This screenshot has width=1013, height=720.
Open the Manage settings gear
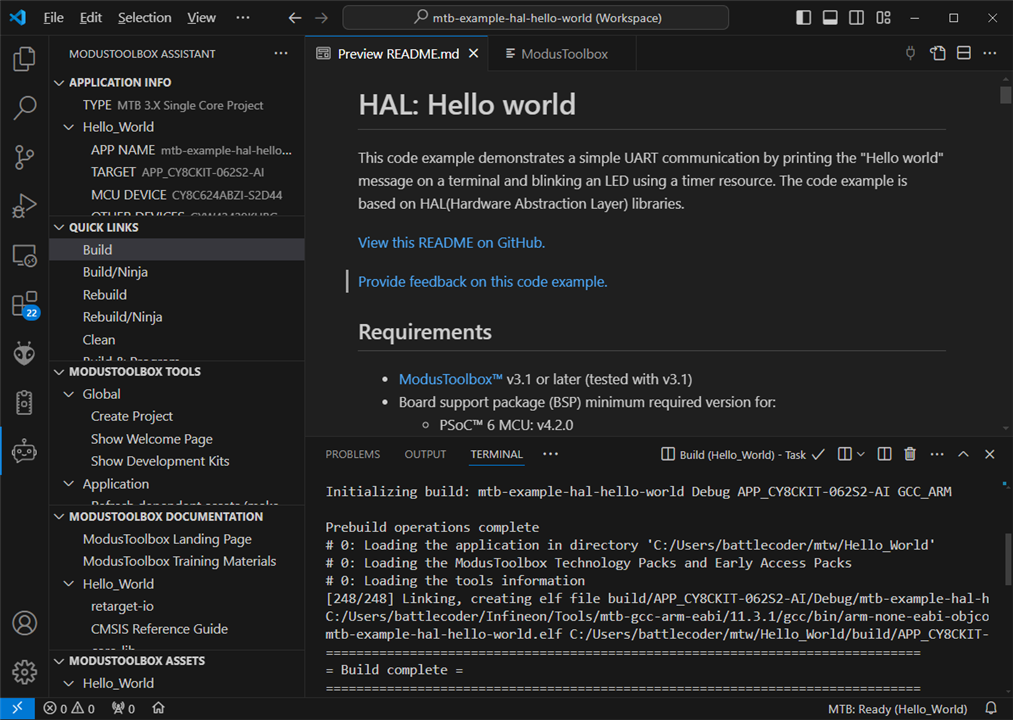tap(24, 672)
